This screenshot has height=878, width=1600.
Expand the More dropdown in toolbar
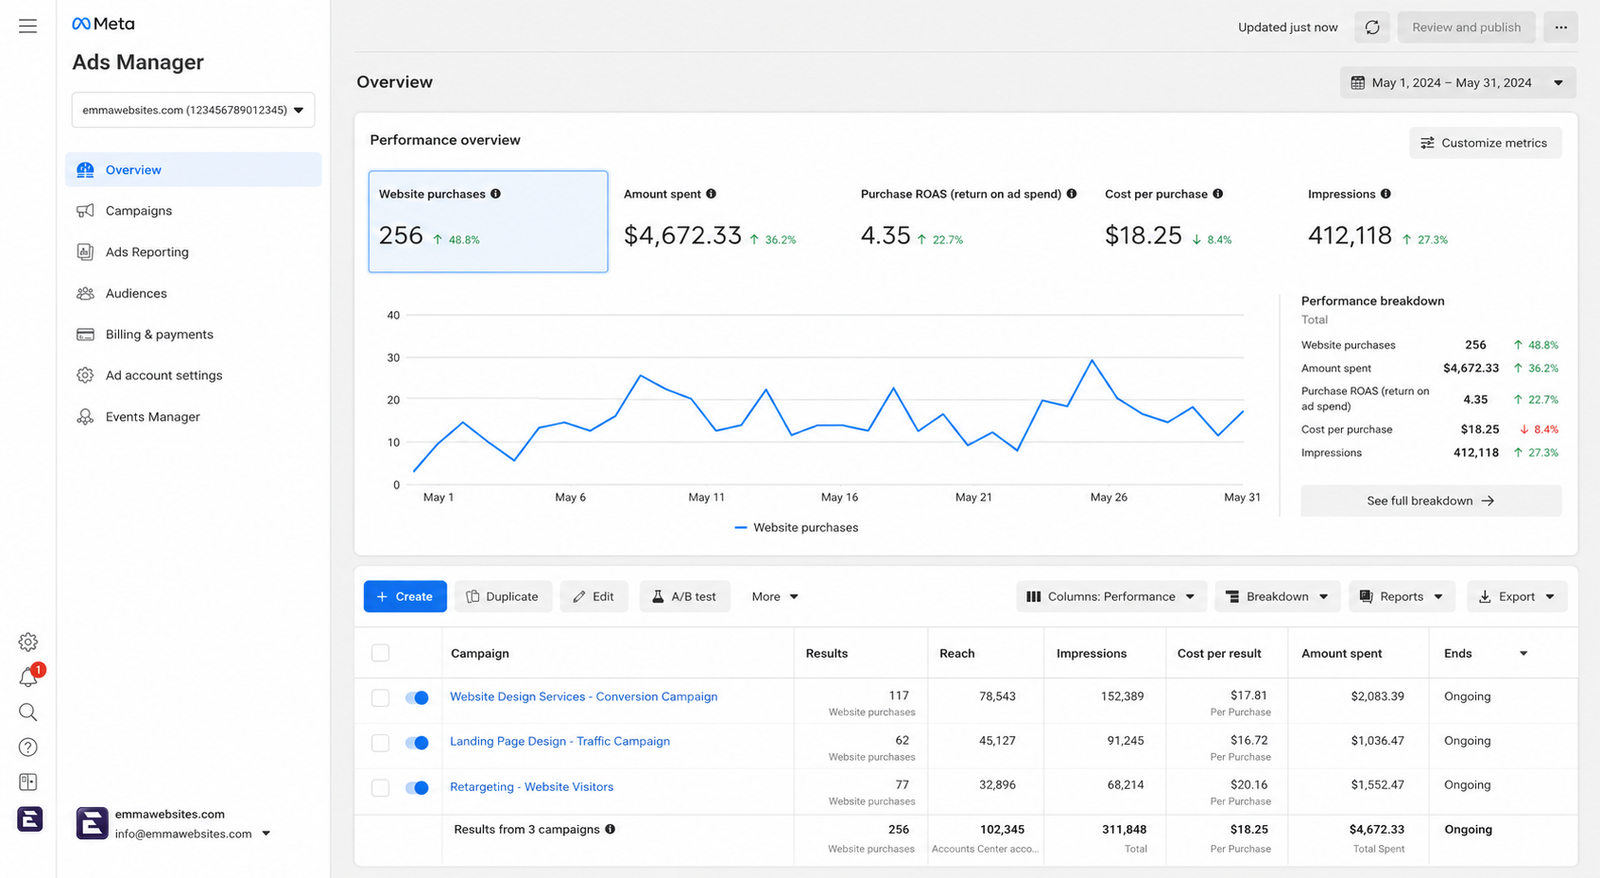pos(775,597)
